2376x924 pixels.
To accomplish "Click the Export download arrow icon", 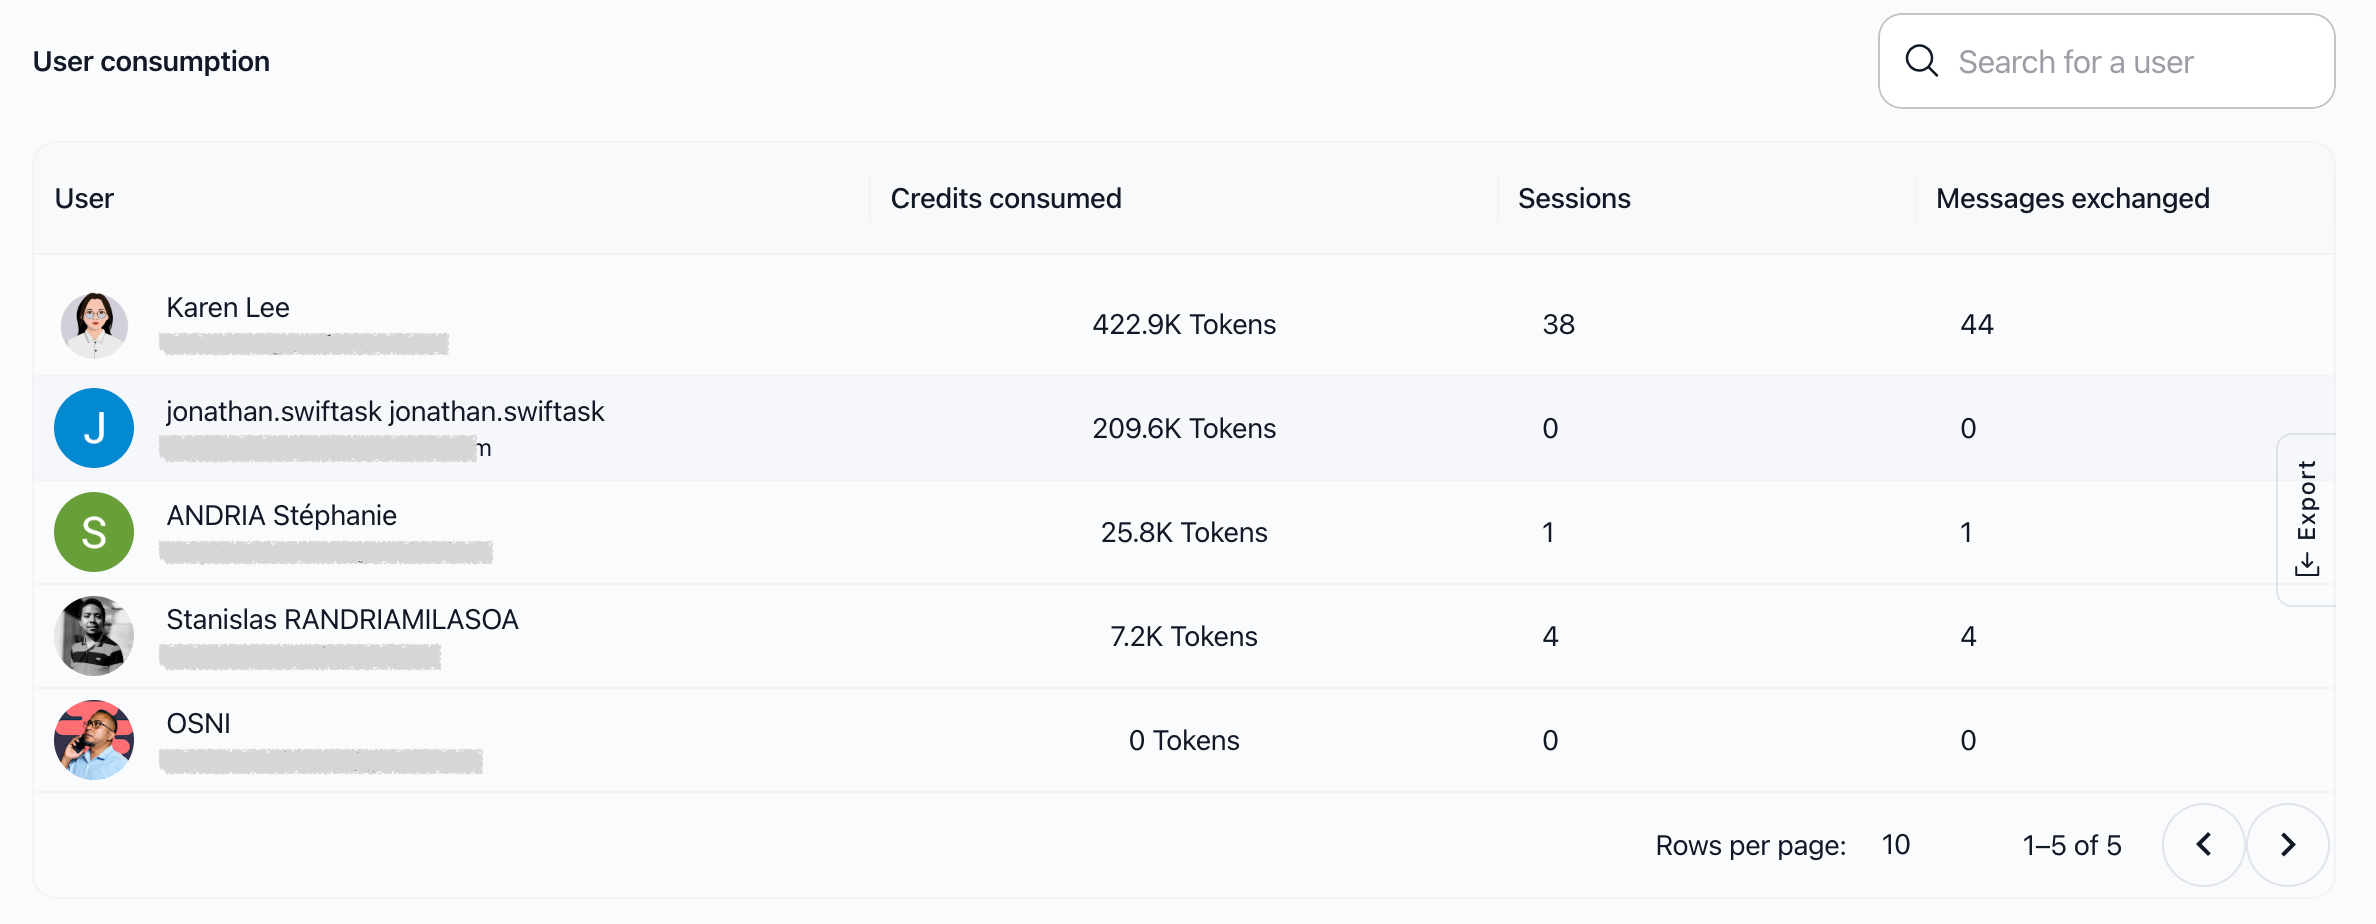I will pos(2307,566).
